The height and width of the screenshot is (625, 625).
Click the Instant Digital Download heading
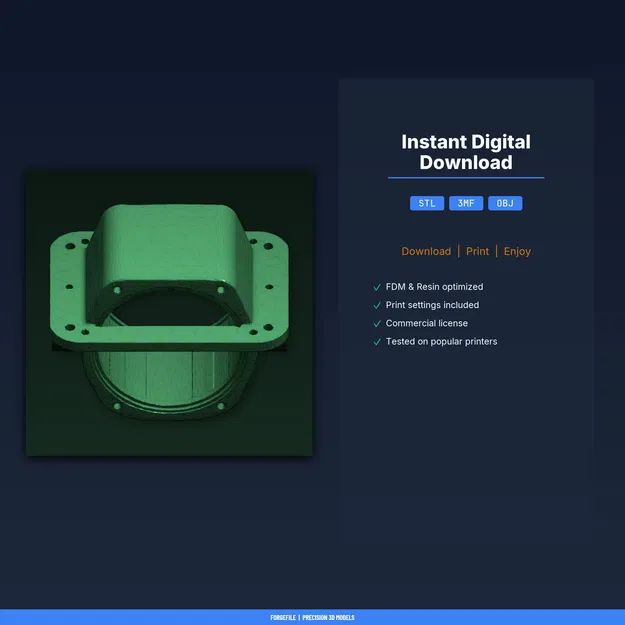[466, 152]
